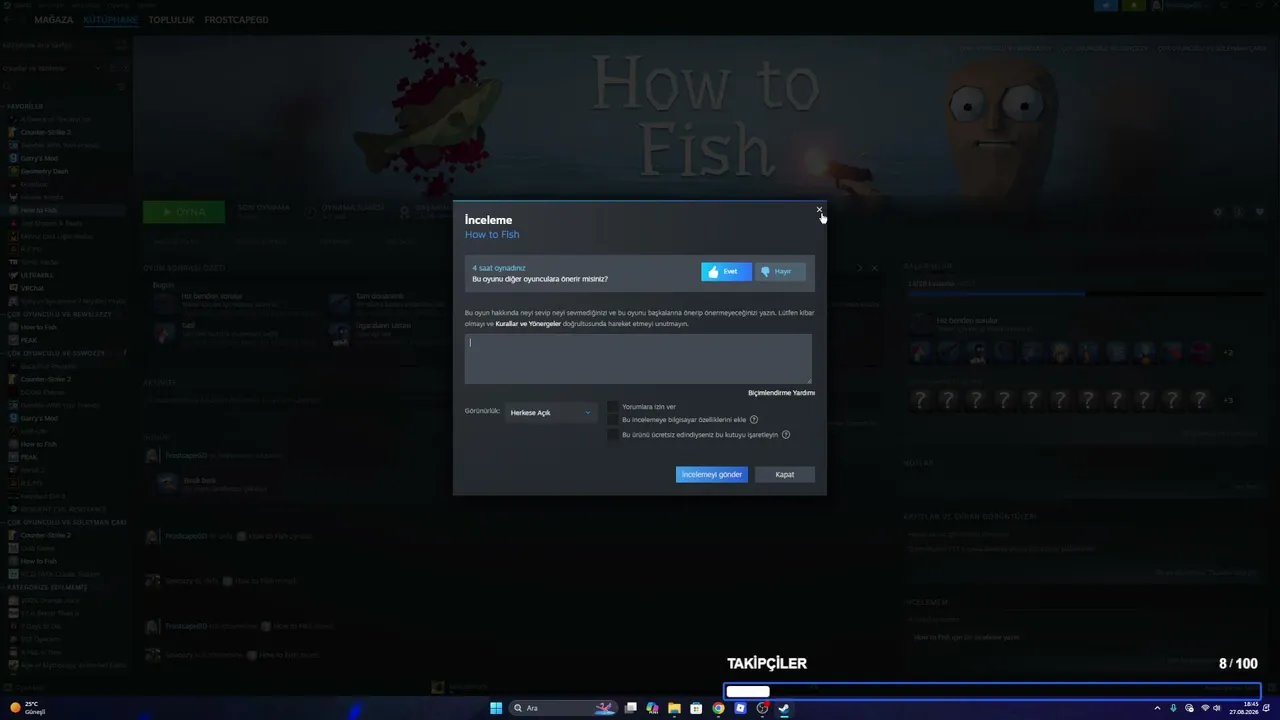Select ULTRAKILL in the library list

[x=37, y=275]
